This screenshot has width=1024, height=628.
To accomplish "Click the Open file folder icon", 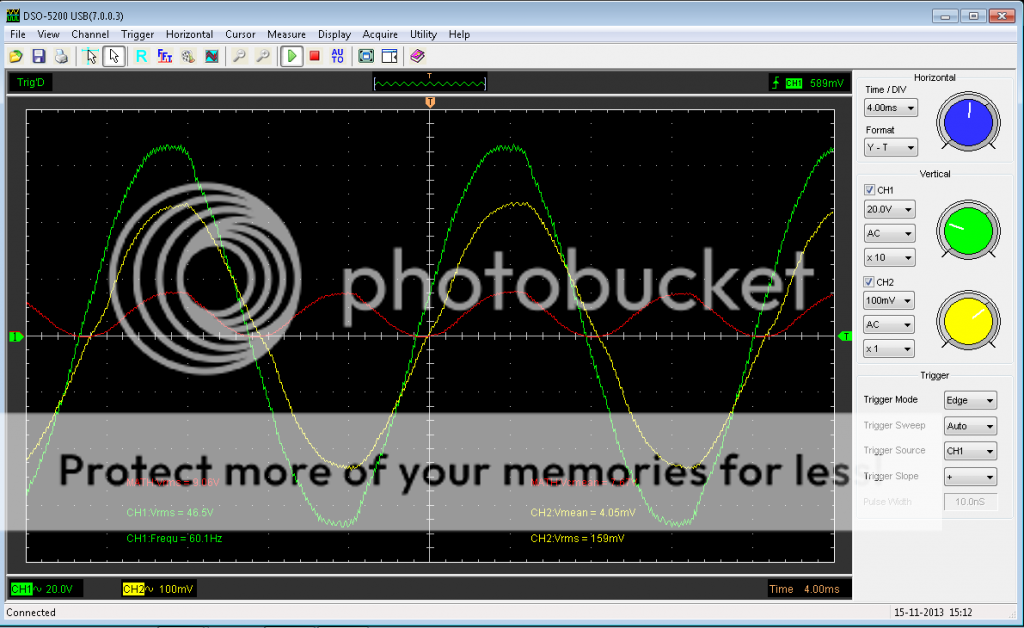I will pos(16,56).
